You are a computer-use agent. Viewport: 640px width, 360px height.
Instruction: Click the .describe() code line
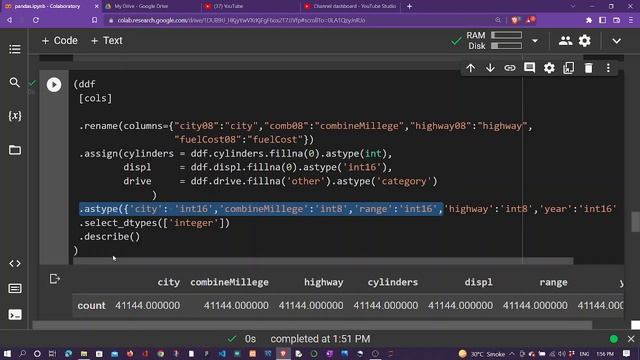click(x=109, y=237)
